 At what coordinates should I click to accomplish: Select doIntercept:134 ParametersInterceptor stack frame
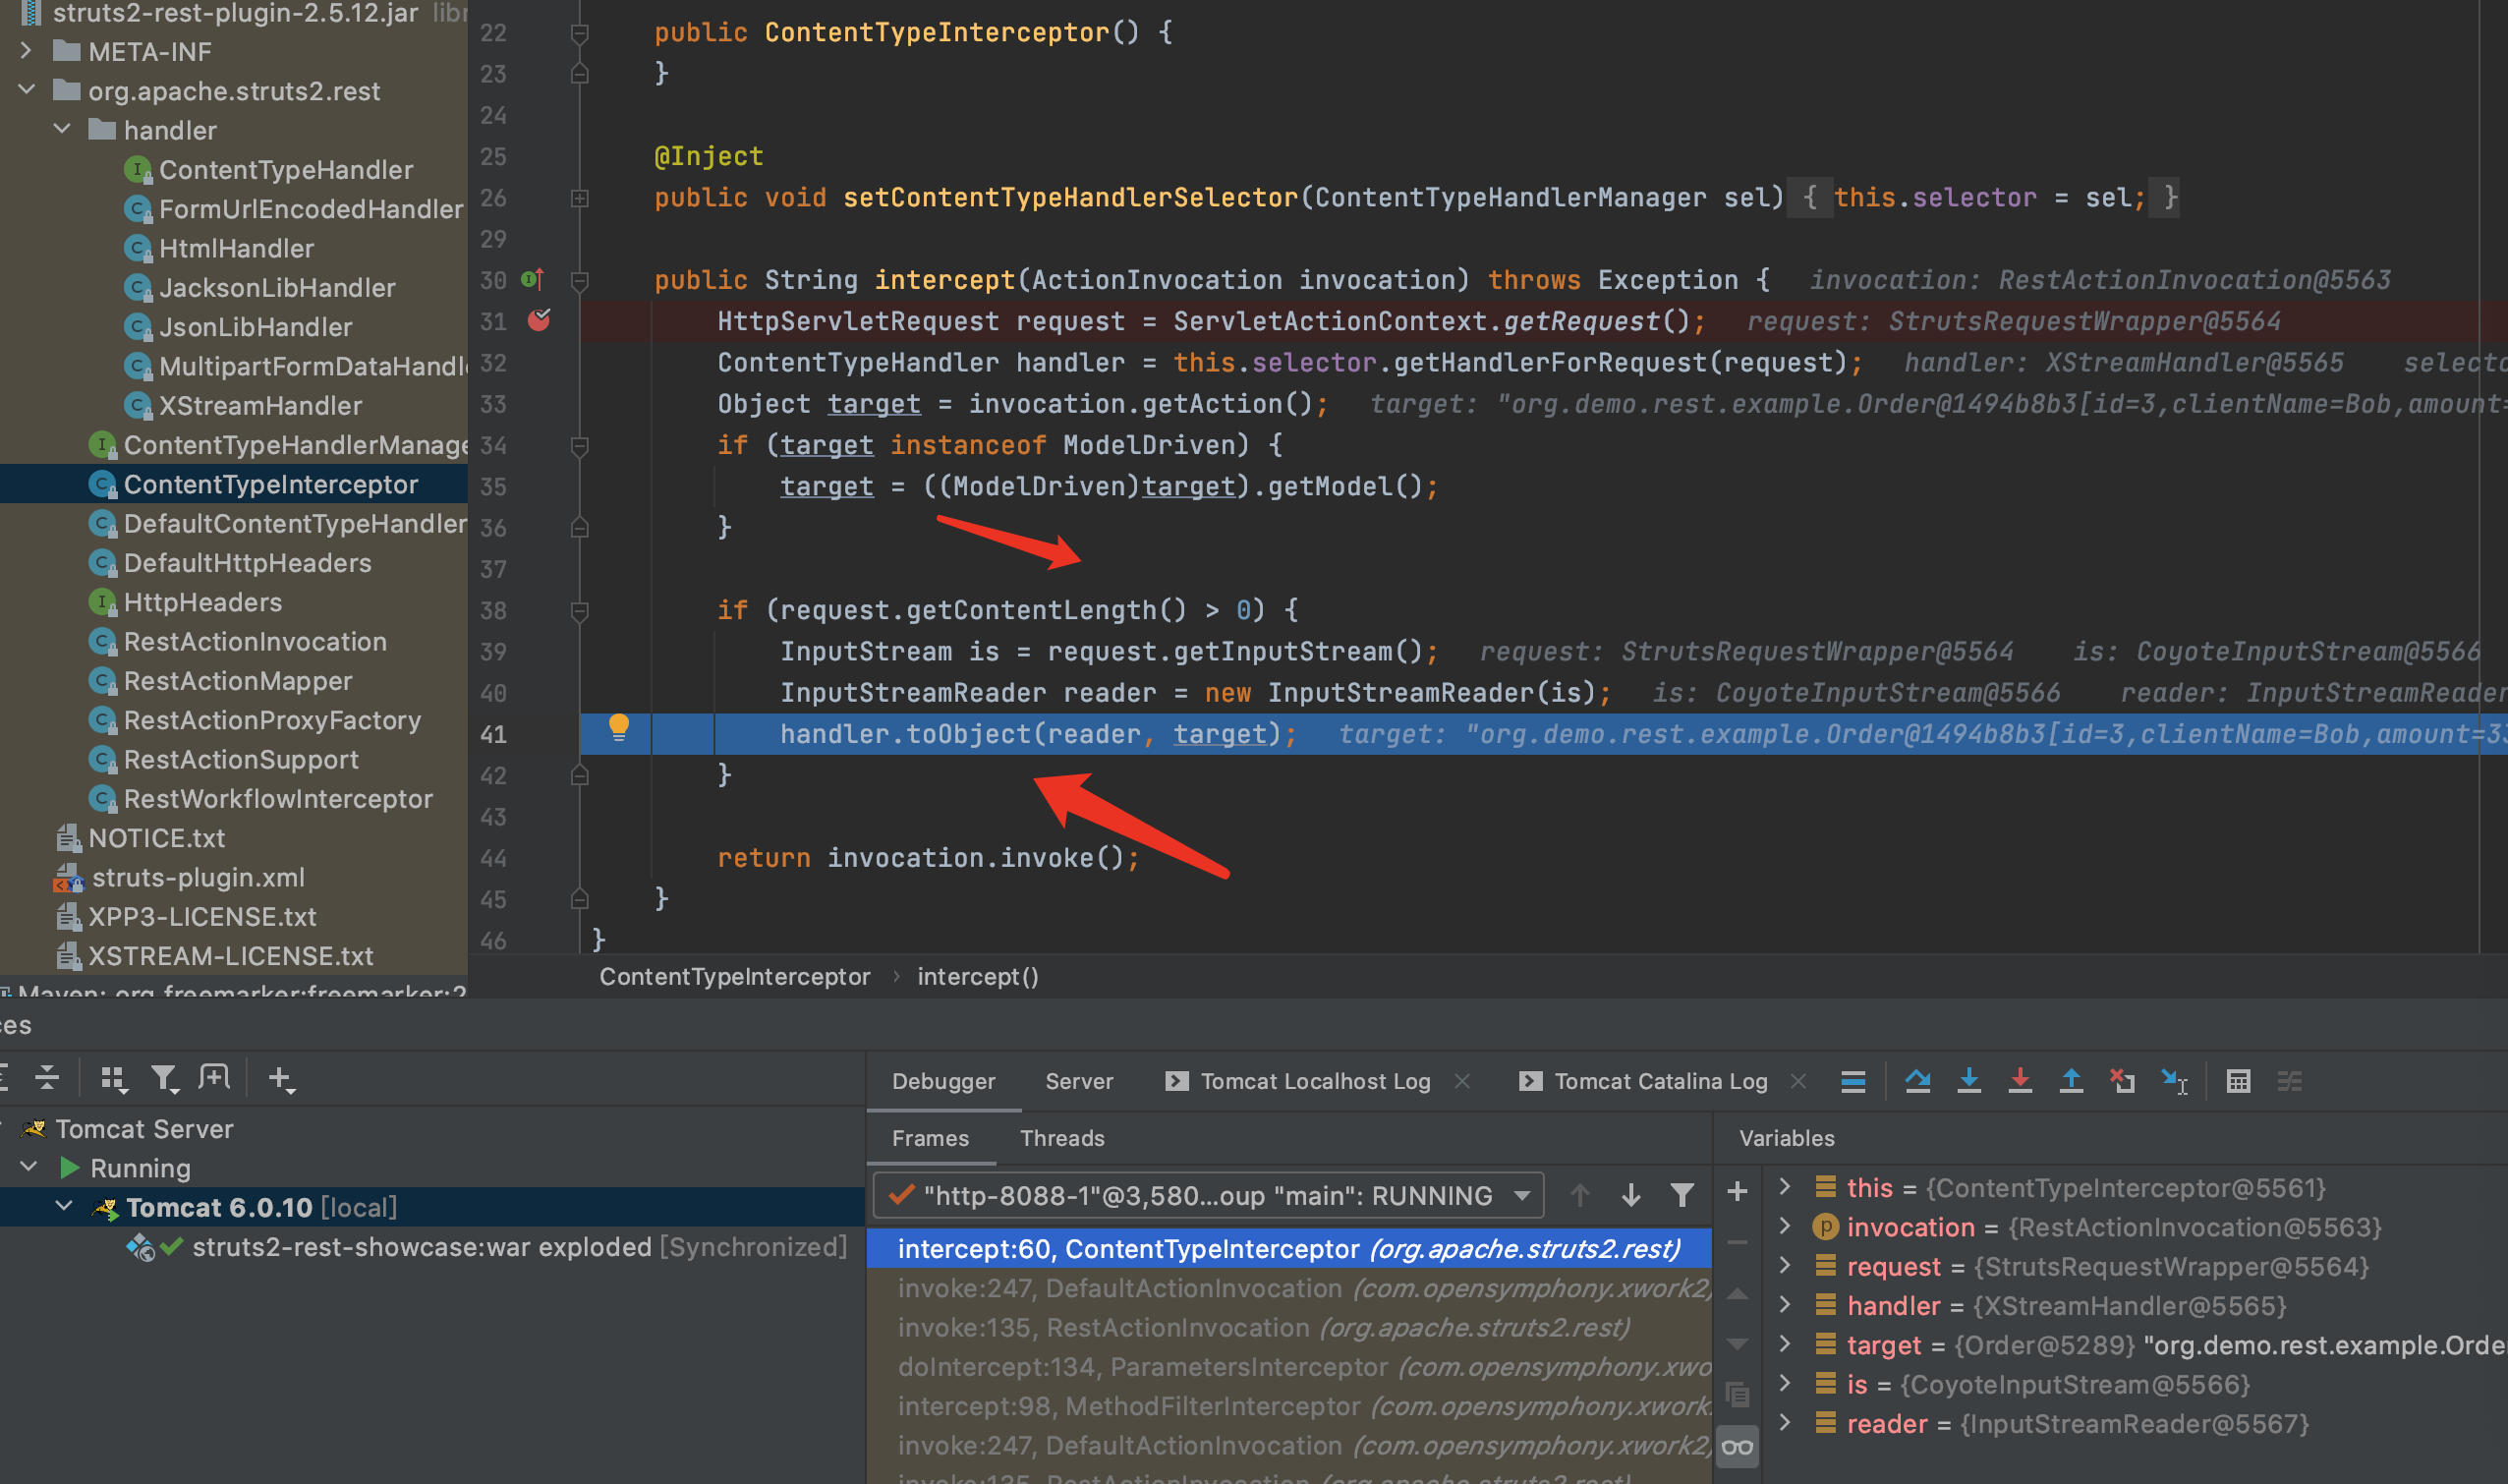pos(1289,1366)
